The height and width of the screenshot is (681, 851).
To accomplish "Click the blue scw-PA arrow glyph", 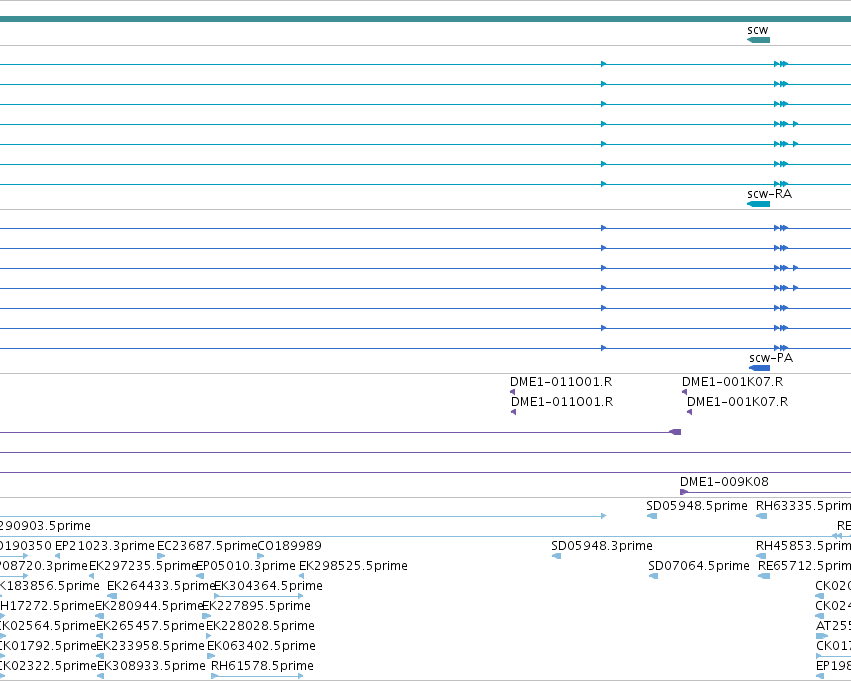I will tap(759, 368).
